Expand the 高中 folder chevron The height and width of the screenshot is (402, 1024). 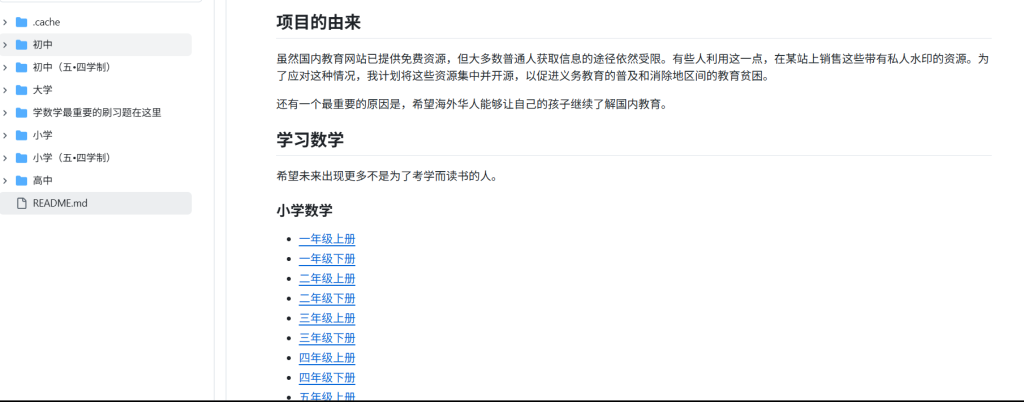pos(5,181)
